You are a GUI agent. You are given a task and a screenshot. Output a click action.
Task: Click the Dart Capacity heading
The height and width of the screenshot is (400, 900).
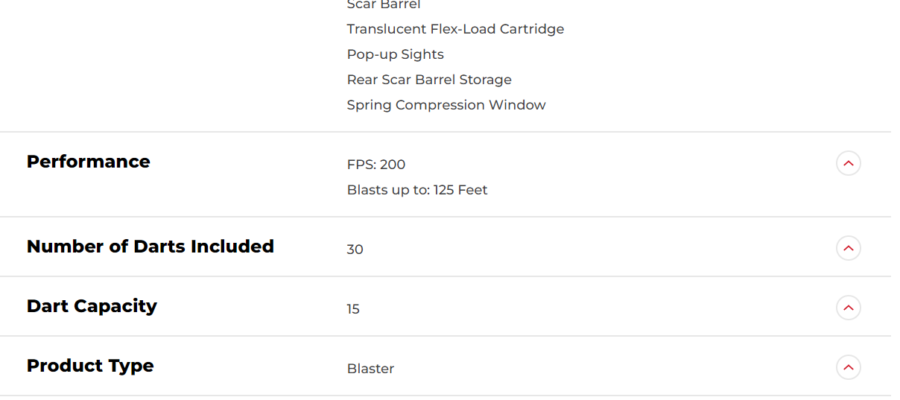coord(91,307)
